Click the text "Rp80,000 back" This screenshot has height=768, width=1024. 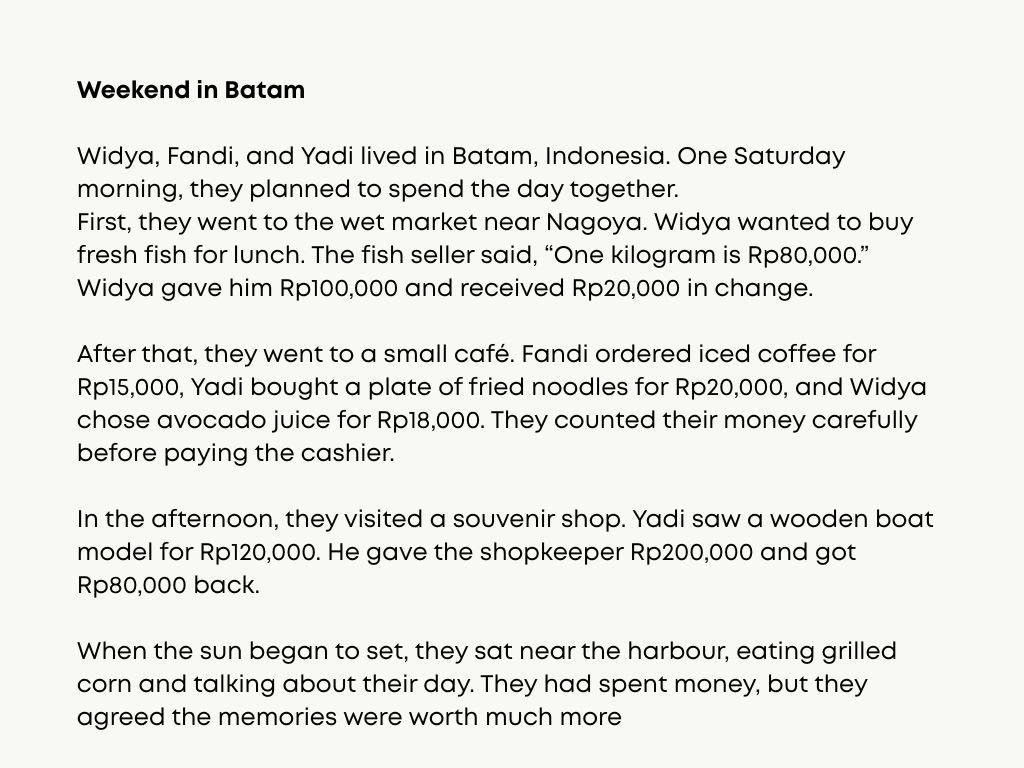(168, 585)
